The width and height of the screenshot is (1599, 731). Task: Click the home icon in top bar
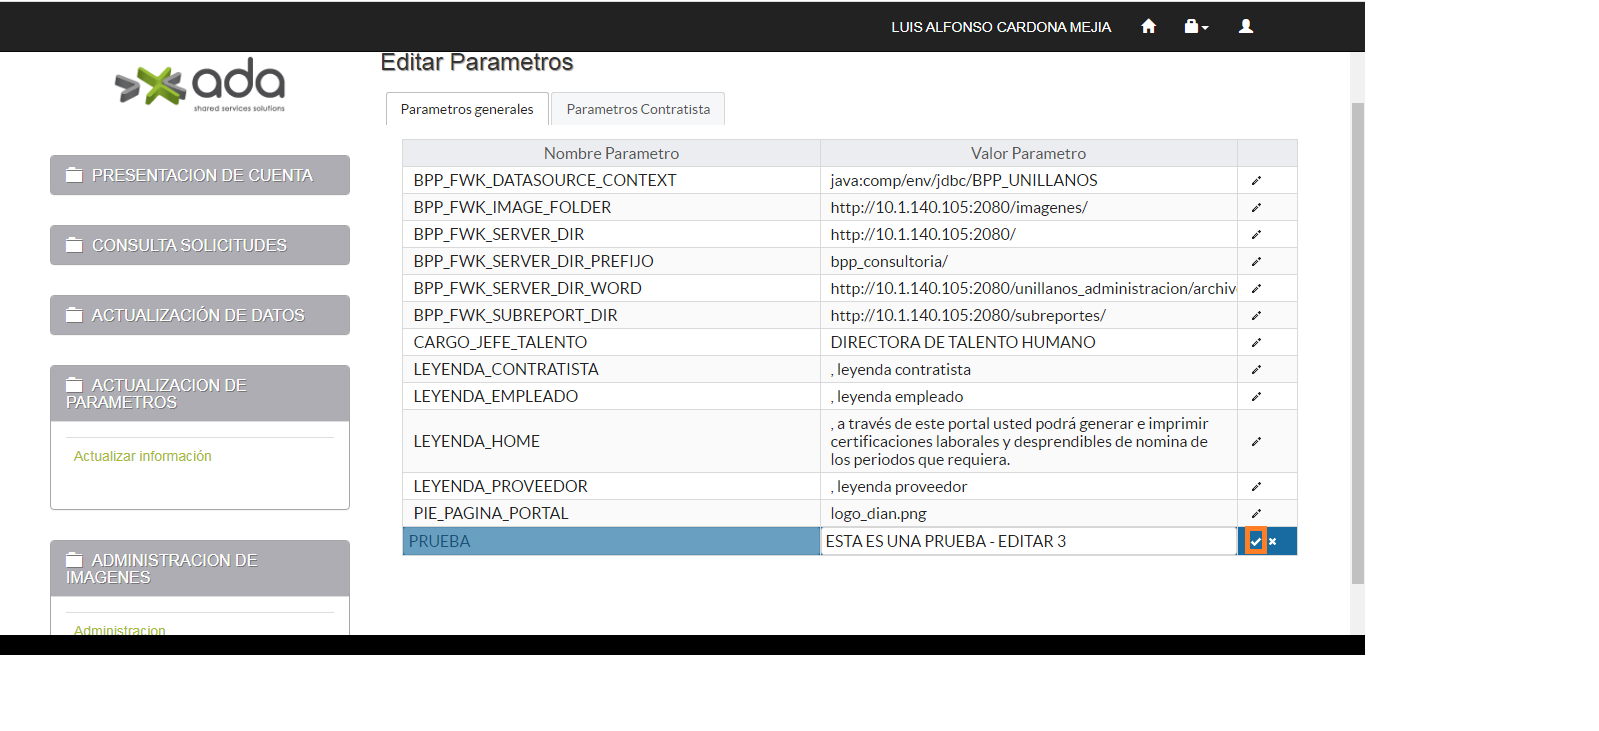(1148, 27)
